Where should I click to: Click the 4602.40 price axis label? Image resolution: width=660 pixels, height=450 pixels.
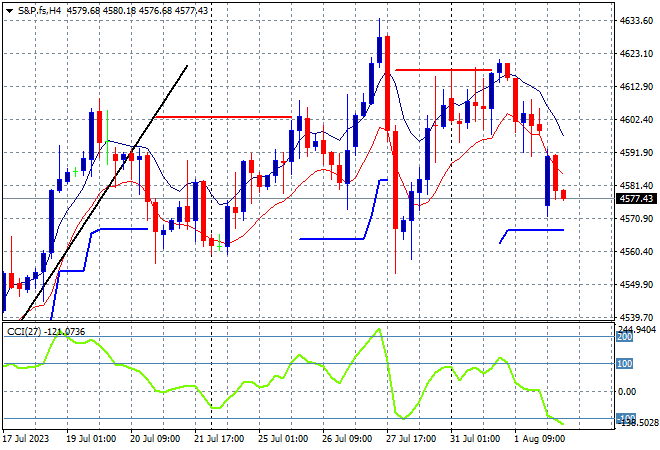click(636, 120)
